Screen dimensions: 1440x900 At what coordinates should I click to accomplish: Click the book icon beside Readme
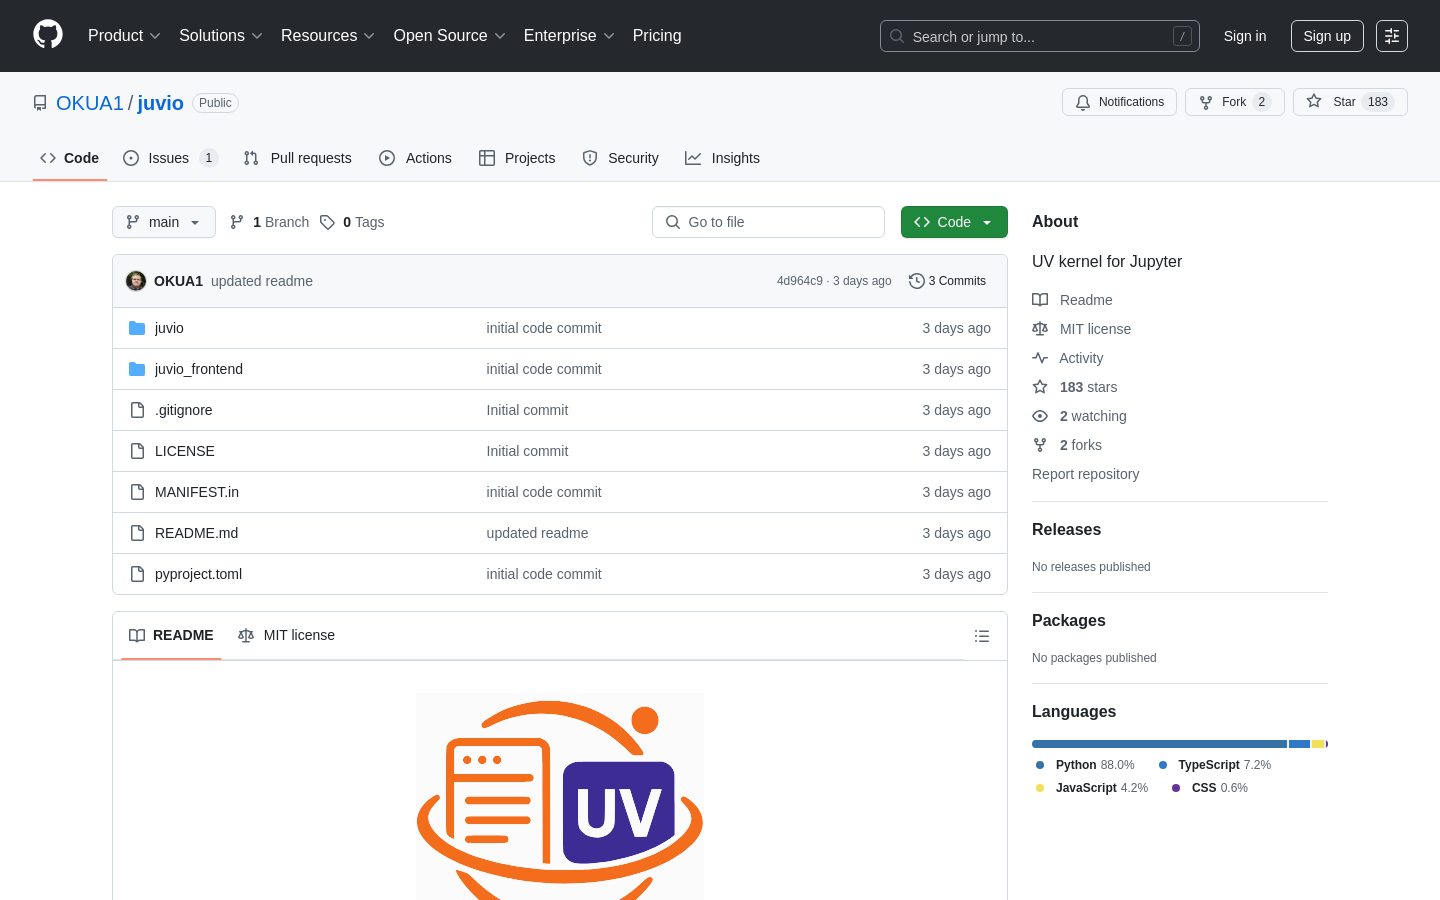click(1040, 300)
